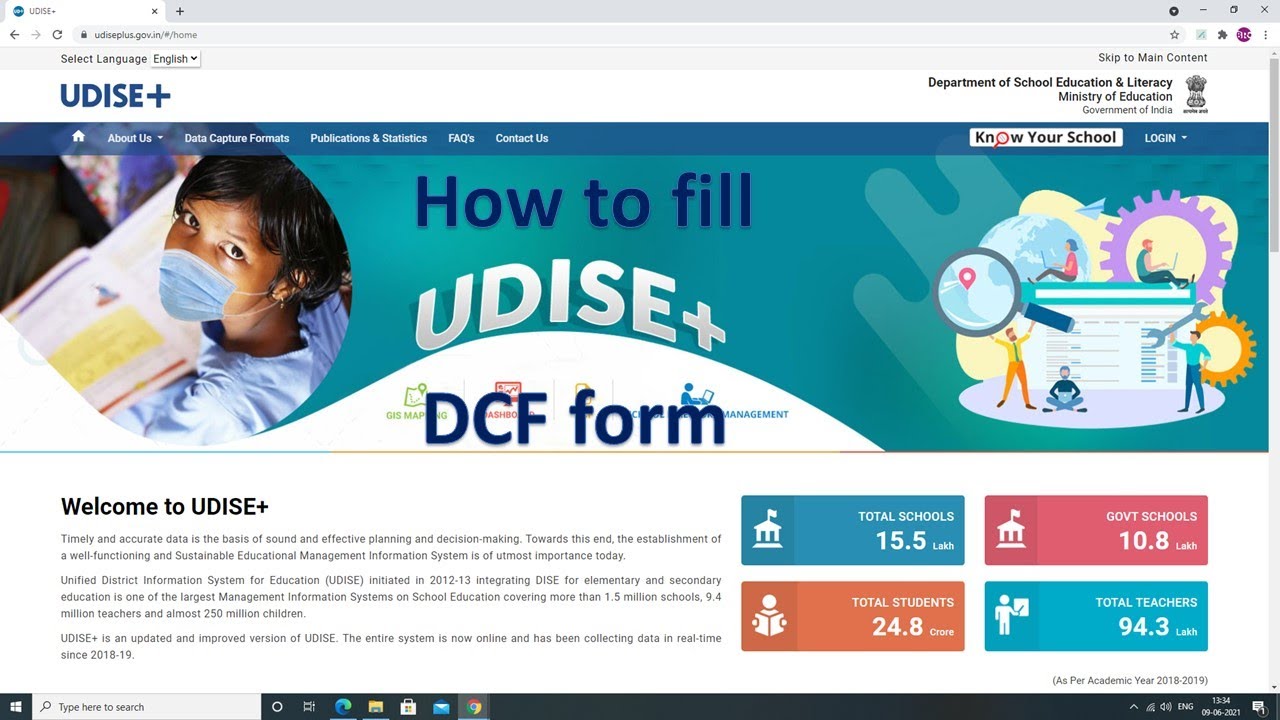Click the teacher icon in Total Teachers card
This screenshot has height=720, width=1280.
1012,616
